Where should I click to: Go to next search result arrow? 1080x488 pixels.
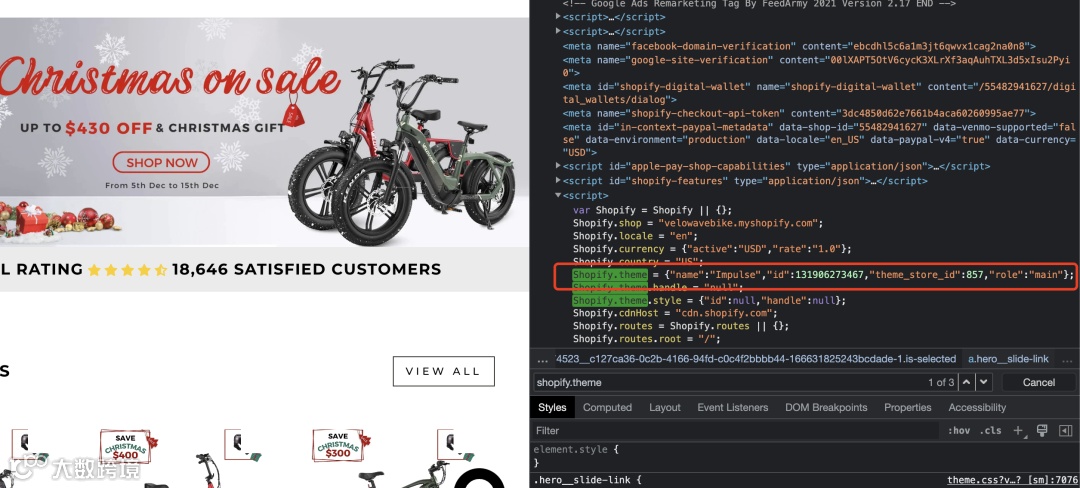pyautogui.click(x=984, y=382)
